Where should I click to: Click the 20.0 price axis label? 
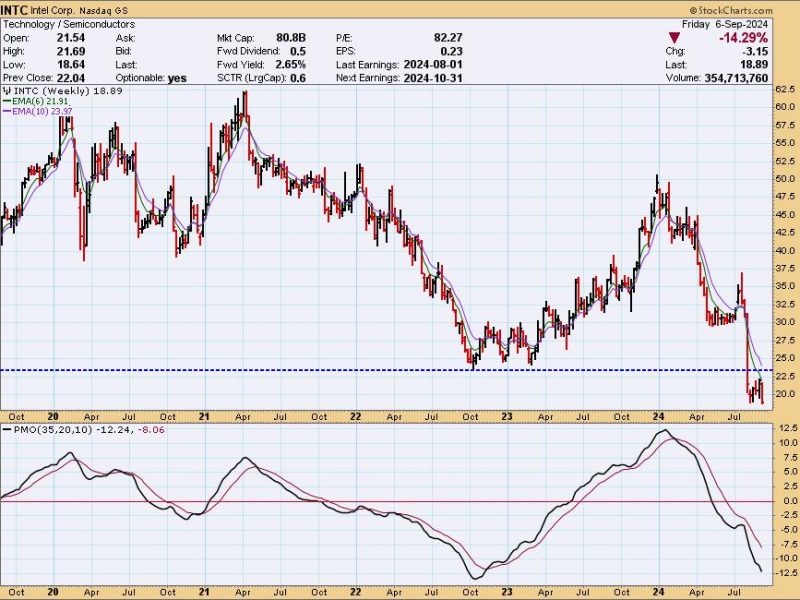[x=785, y=394]
